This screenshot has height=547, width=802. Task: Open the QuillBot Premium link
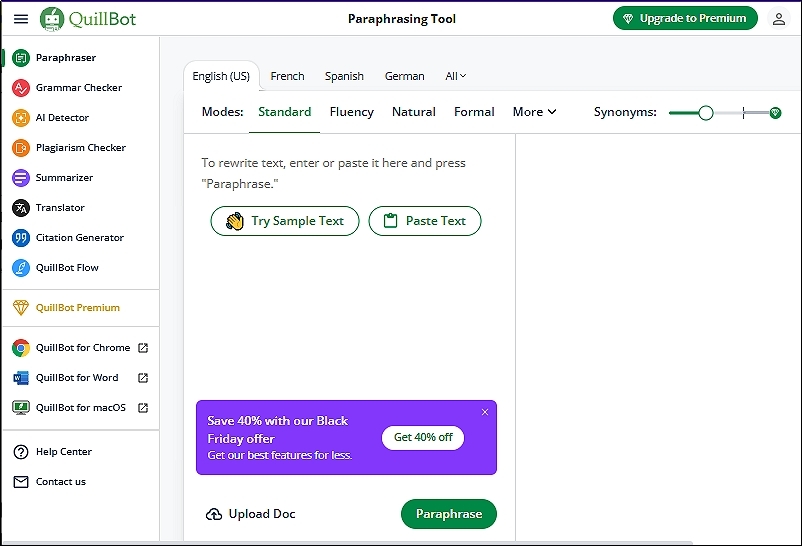click(78, 308)
